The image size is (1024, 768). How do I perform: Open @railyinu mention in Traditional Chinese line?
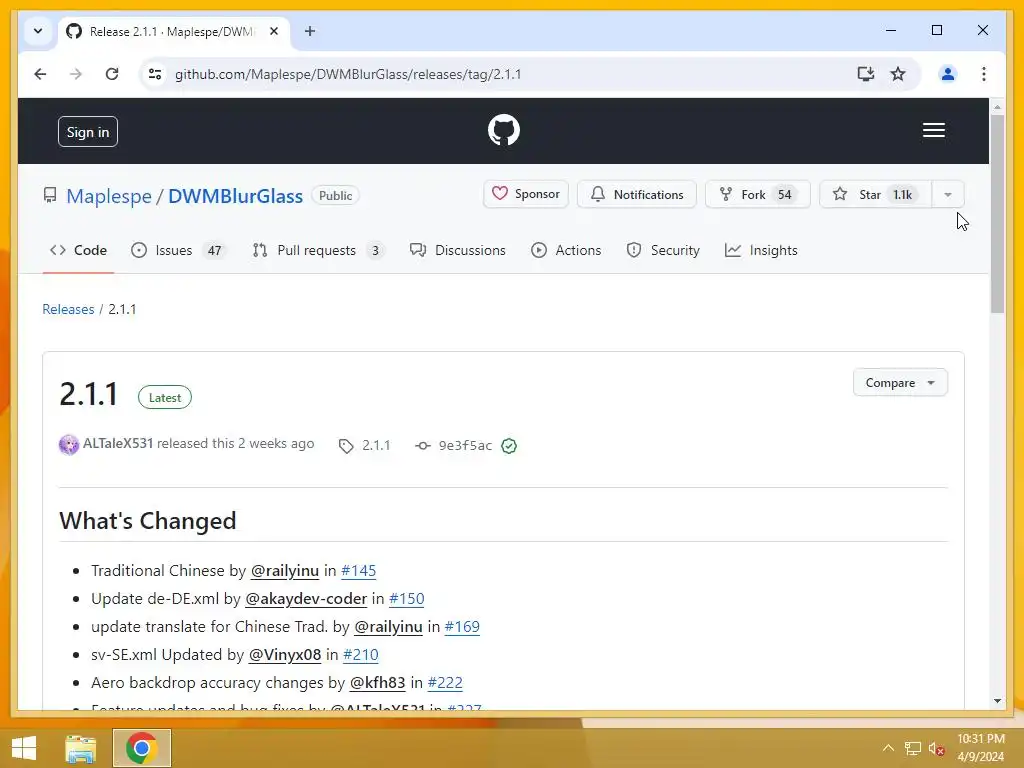pos(285,571)
